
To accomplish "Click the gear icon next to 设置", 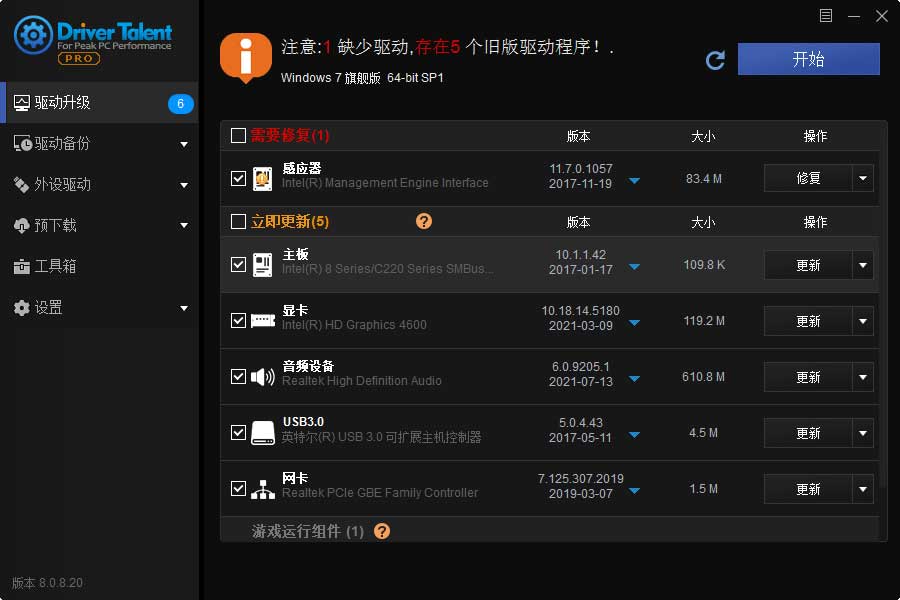I will click(x=21, y=308).
